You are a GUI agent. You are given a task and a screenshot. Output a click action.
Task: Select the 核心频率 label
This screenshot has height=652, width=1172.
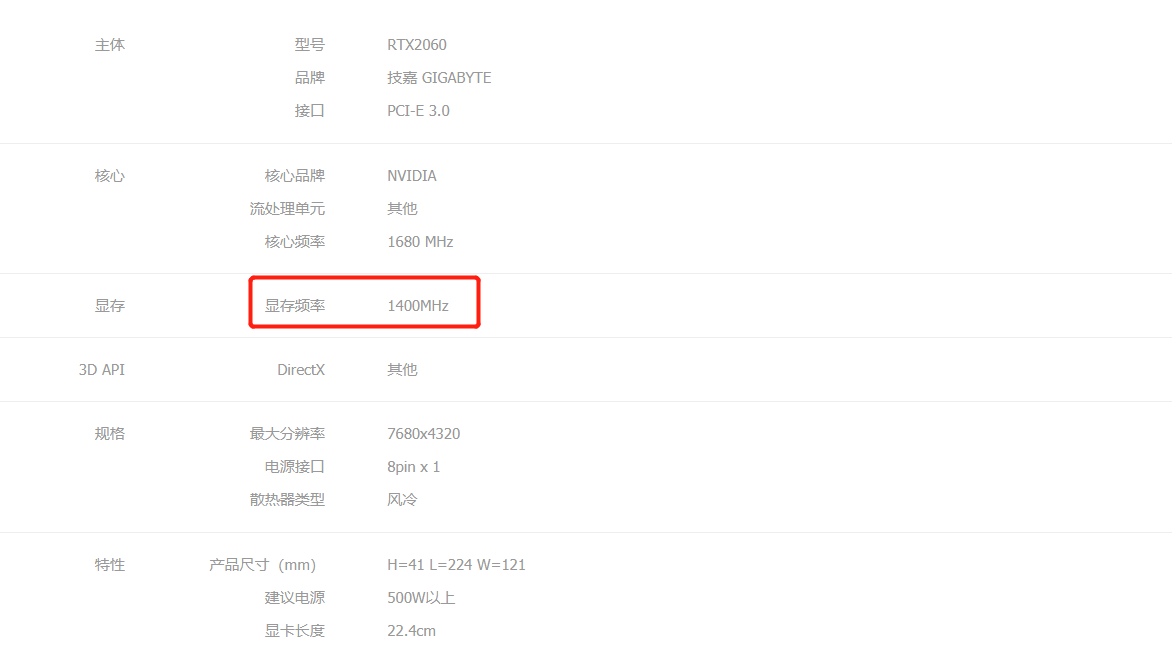[294, 242]
